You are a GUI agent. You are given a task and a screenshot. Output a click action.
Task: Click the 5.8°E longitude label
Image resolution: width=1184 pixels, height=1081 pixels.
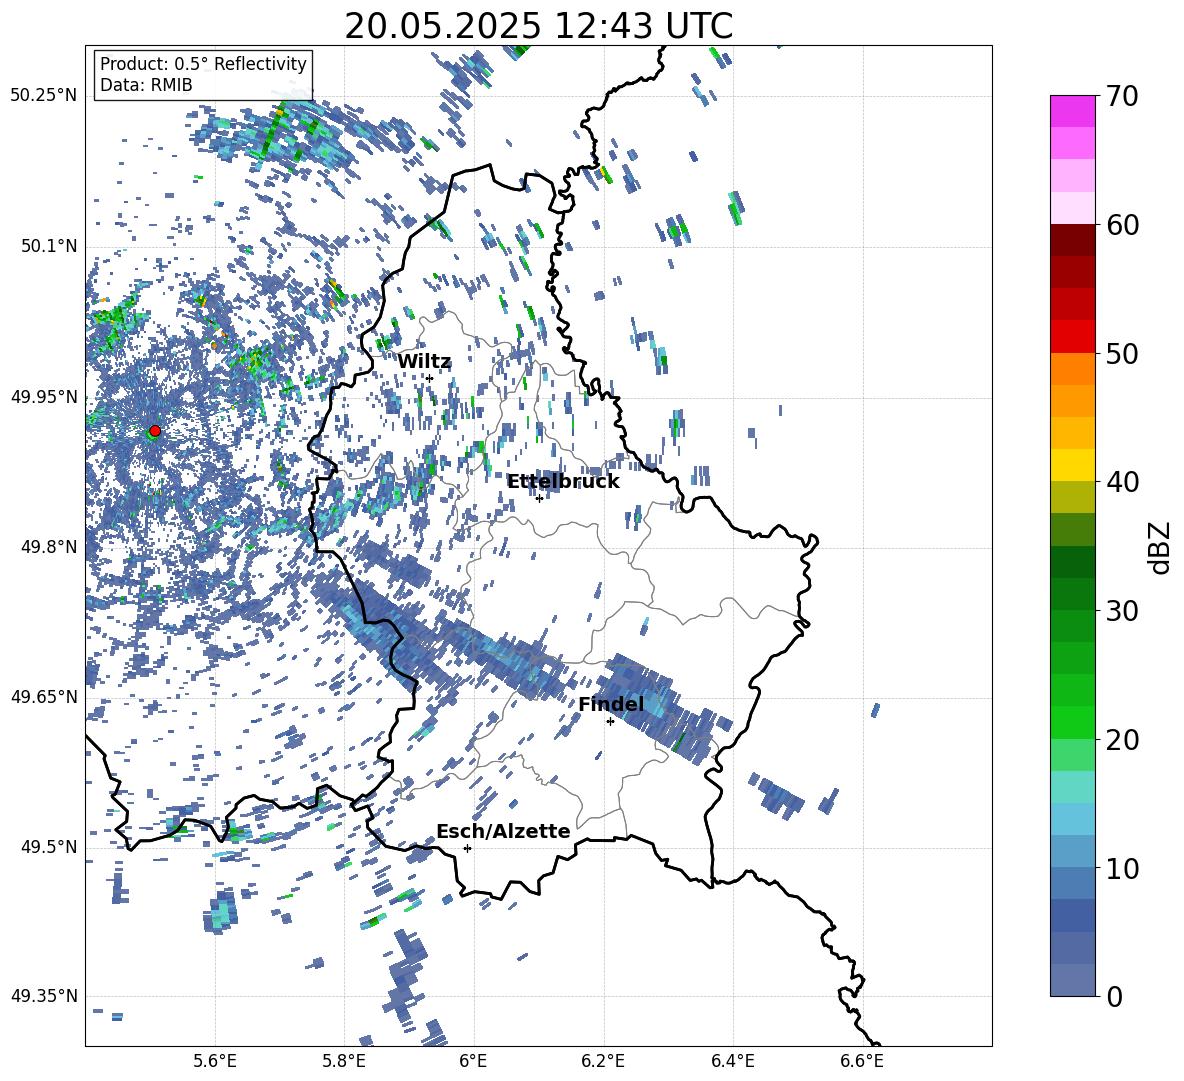click(x=344, y=1061)
